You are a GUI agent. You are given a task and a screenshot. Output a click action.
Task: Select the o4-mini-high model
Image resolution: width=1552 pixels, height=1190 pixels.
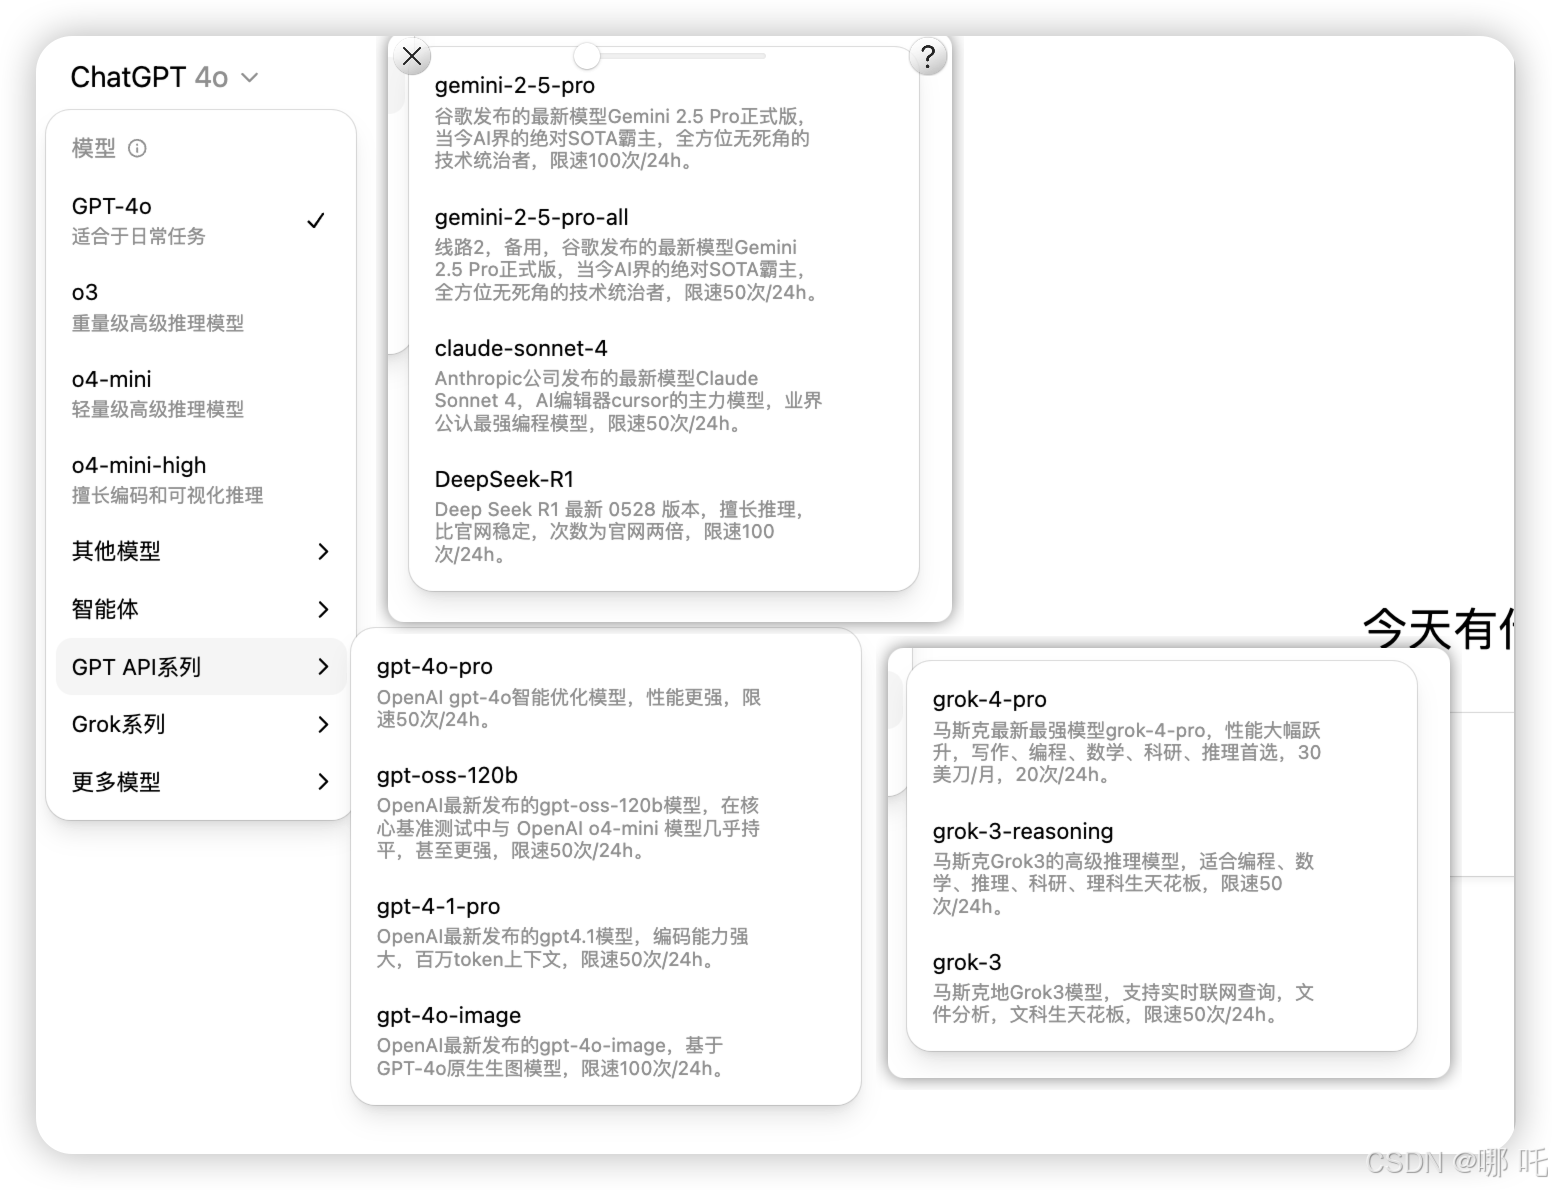pos(138,464)
